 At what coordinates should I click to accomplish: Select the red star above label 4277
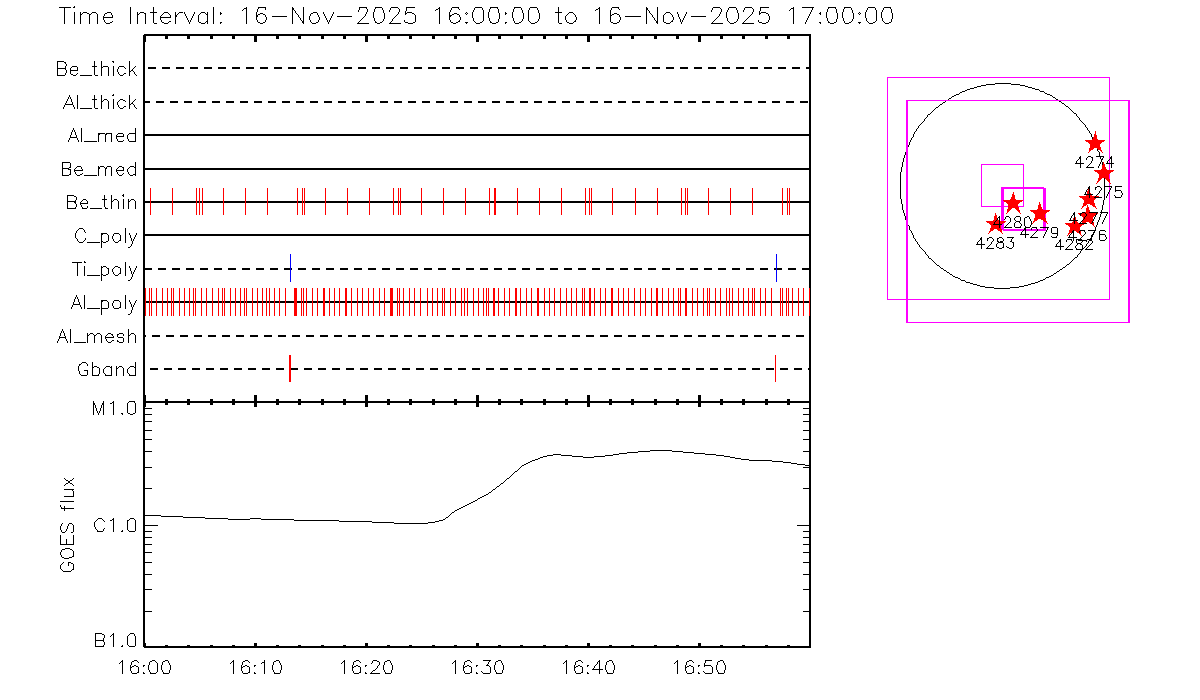(x=1089, y=199)
